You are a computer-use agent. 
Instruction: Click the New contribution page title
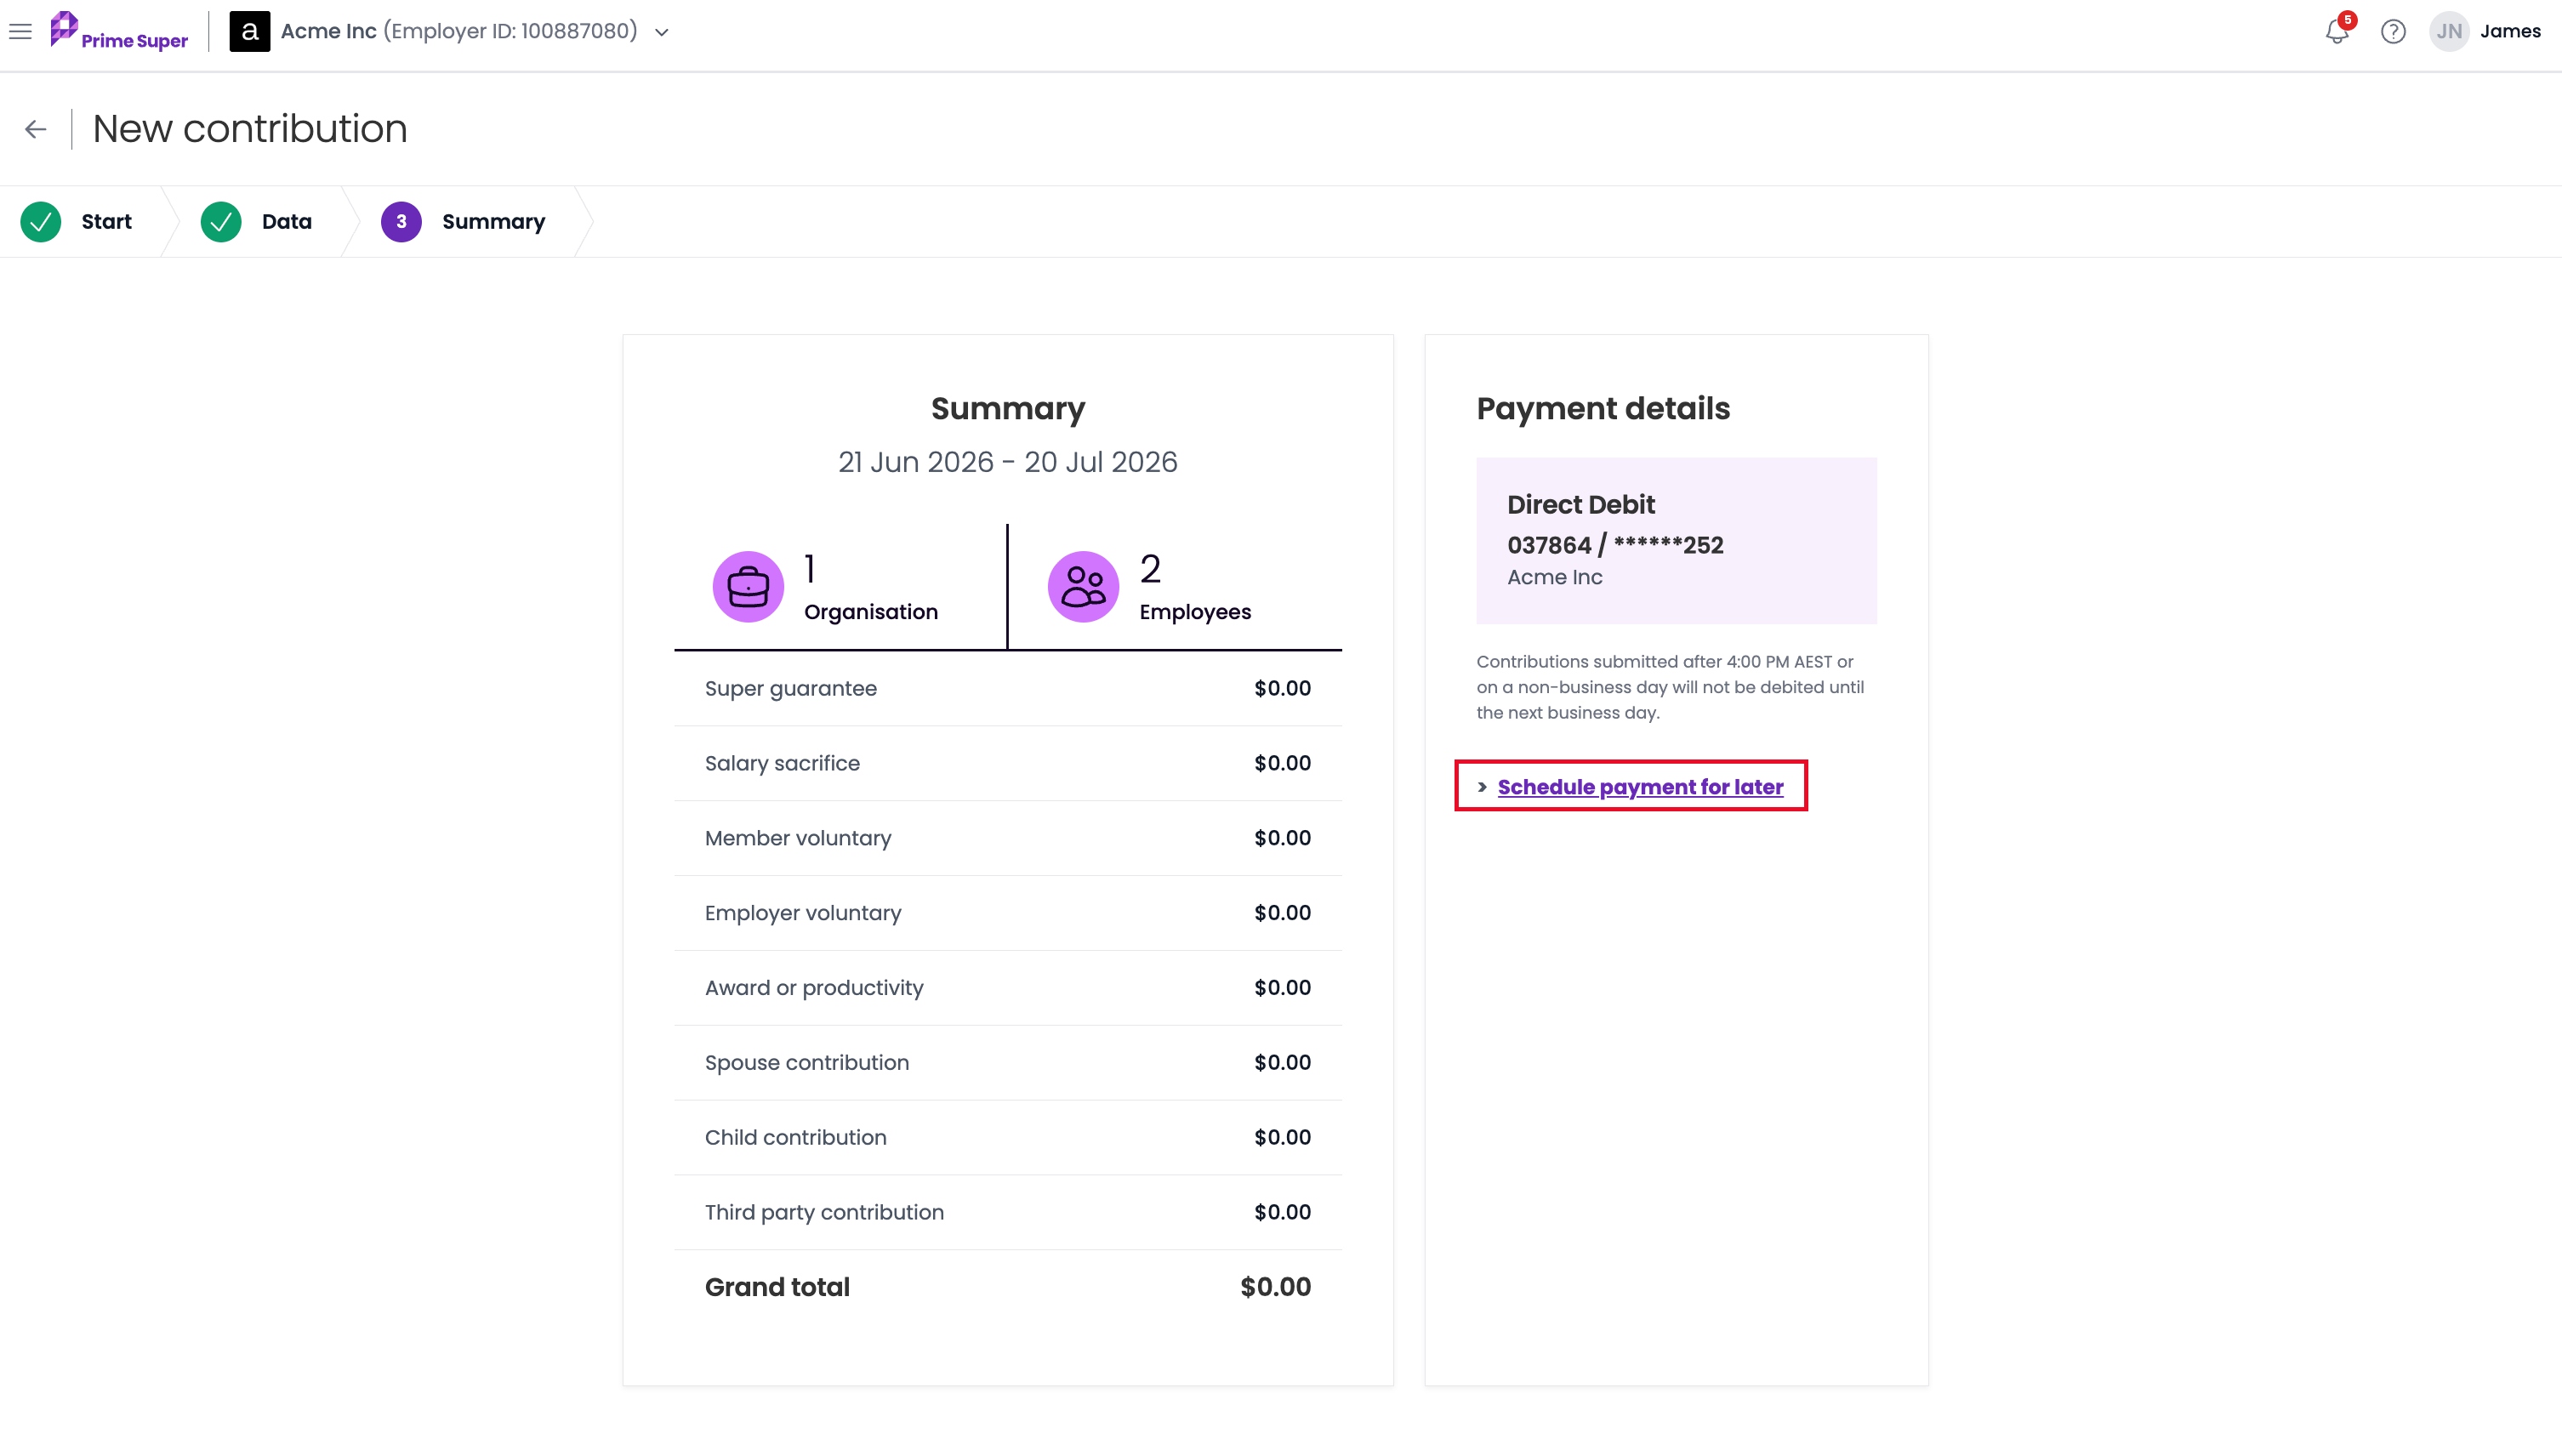(250, 129)
